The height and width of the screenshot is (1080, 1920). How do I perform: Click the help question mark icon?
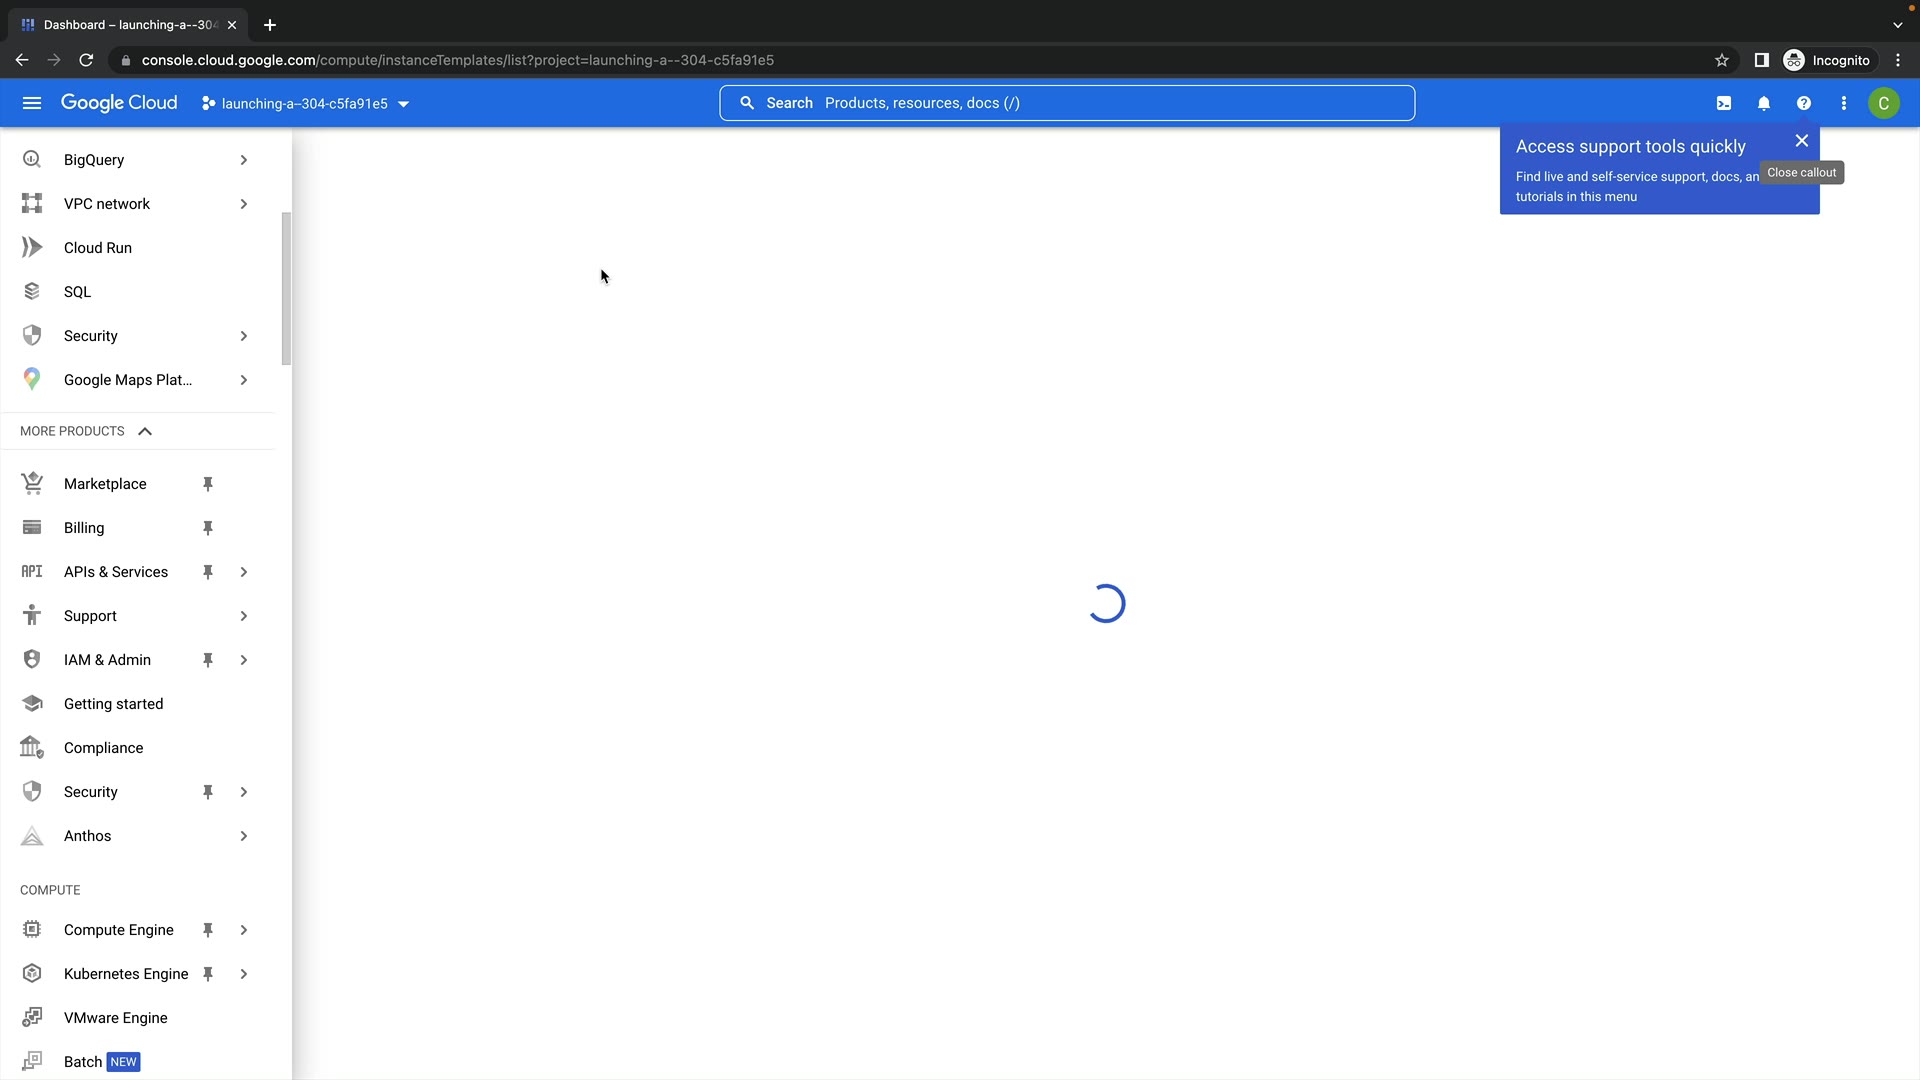click(1804, 103)
